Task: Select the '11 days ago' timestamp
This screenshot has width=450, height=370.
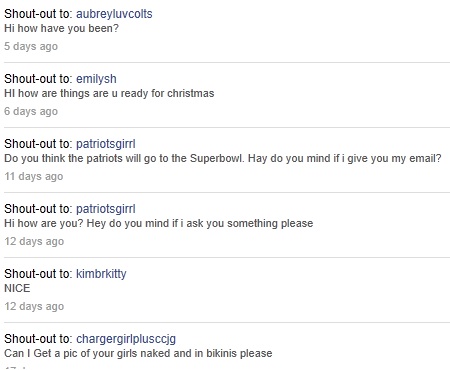Action: 34,176
